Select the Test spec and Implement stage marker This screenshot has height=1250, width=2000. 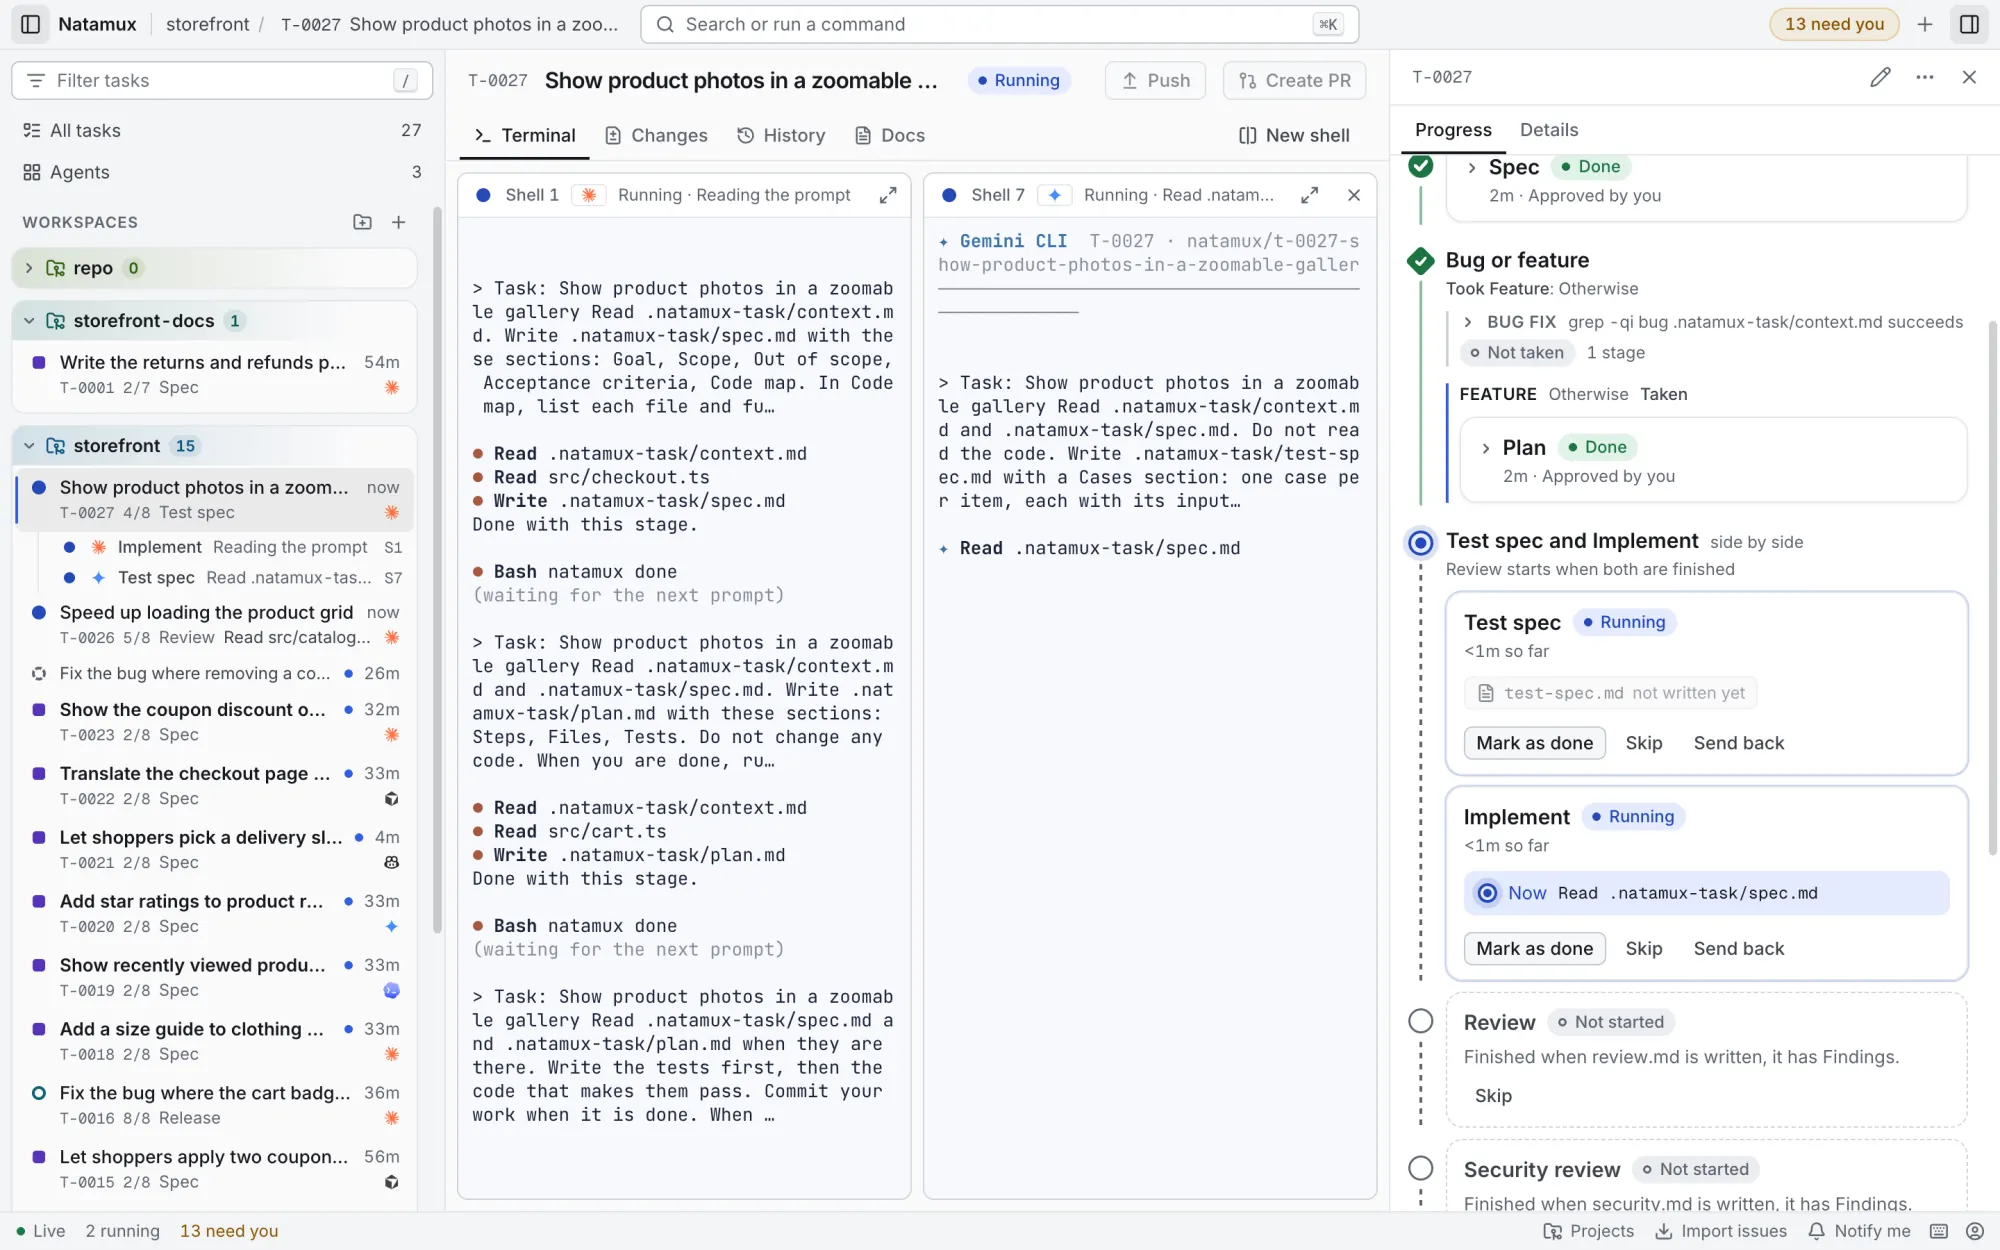(x=1420, y=542)
